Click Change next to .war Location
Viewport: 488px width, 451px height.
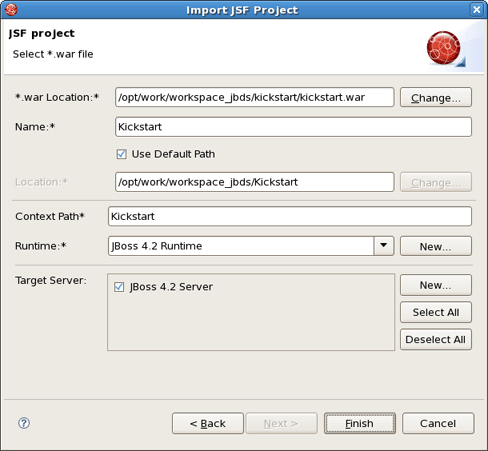pos(436,97)
